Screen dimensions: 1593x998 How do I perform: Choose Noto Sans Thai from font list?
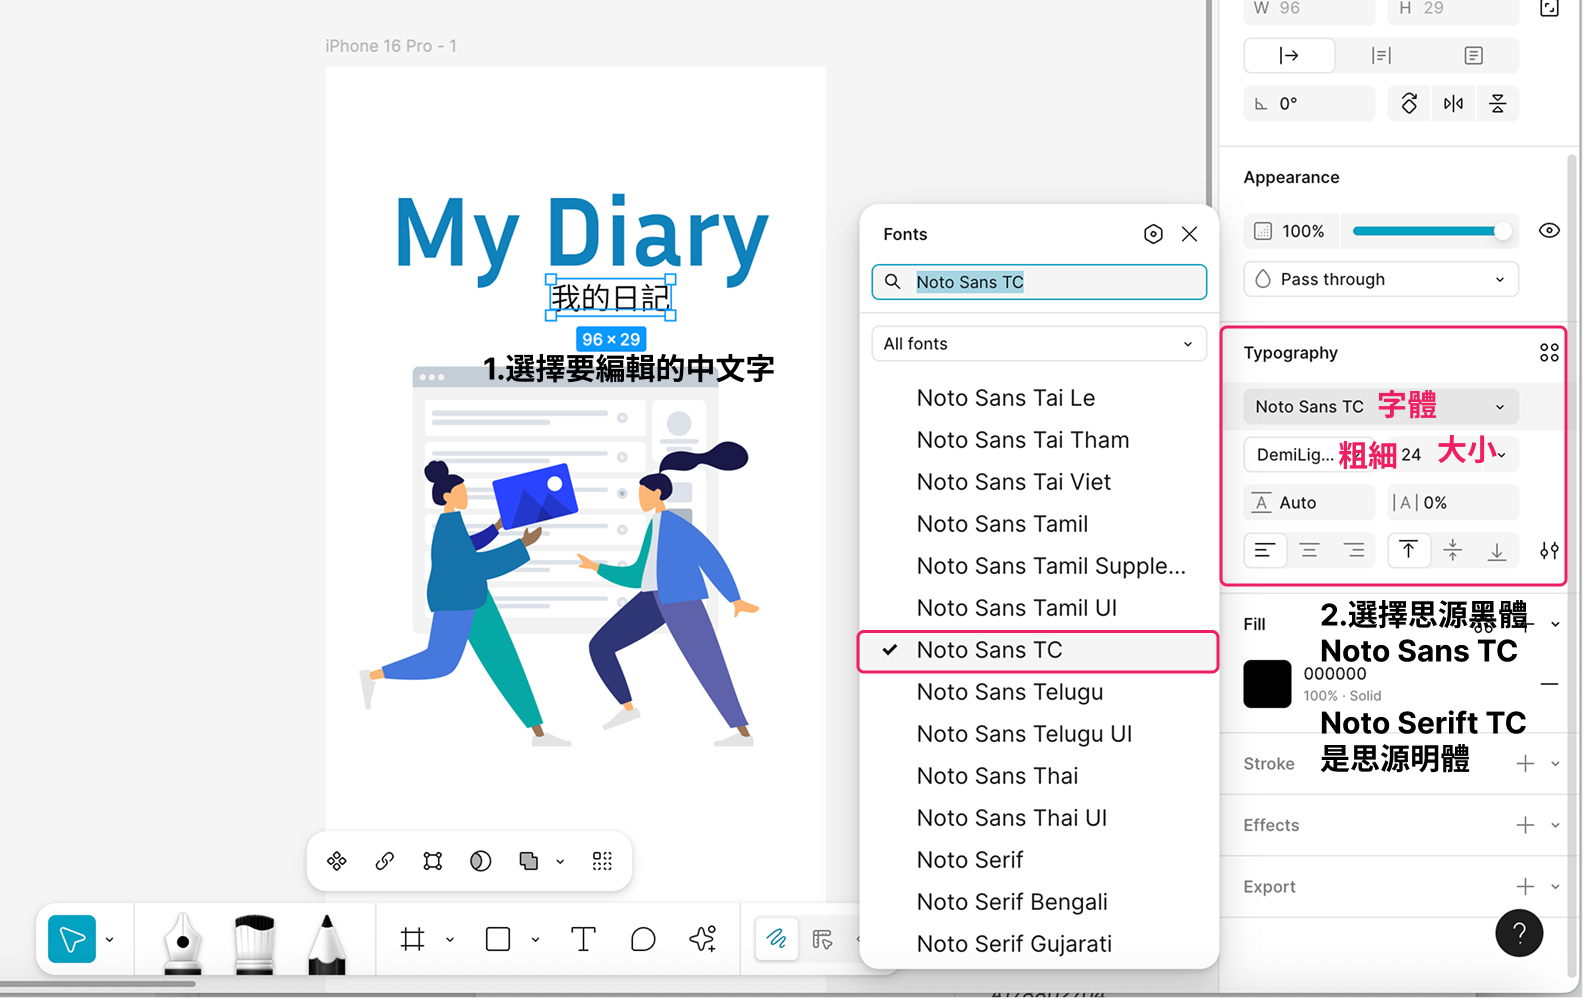pyautogui.click(x=997, y=776)
